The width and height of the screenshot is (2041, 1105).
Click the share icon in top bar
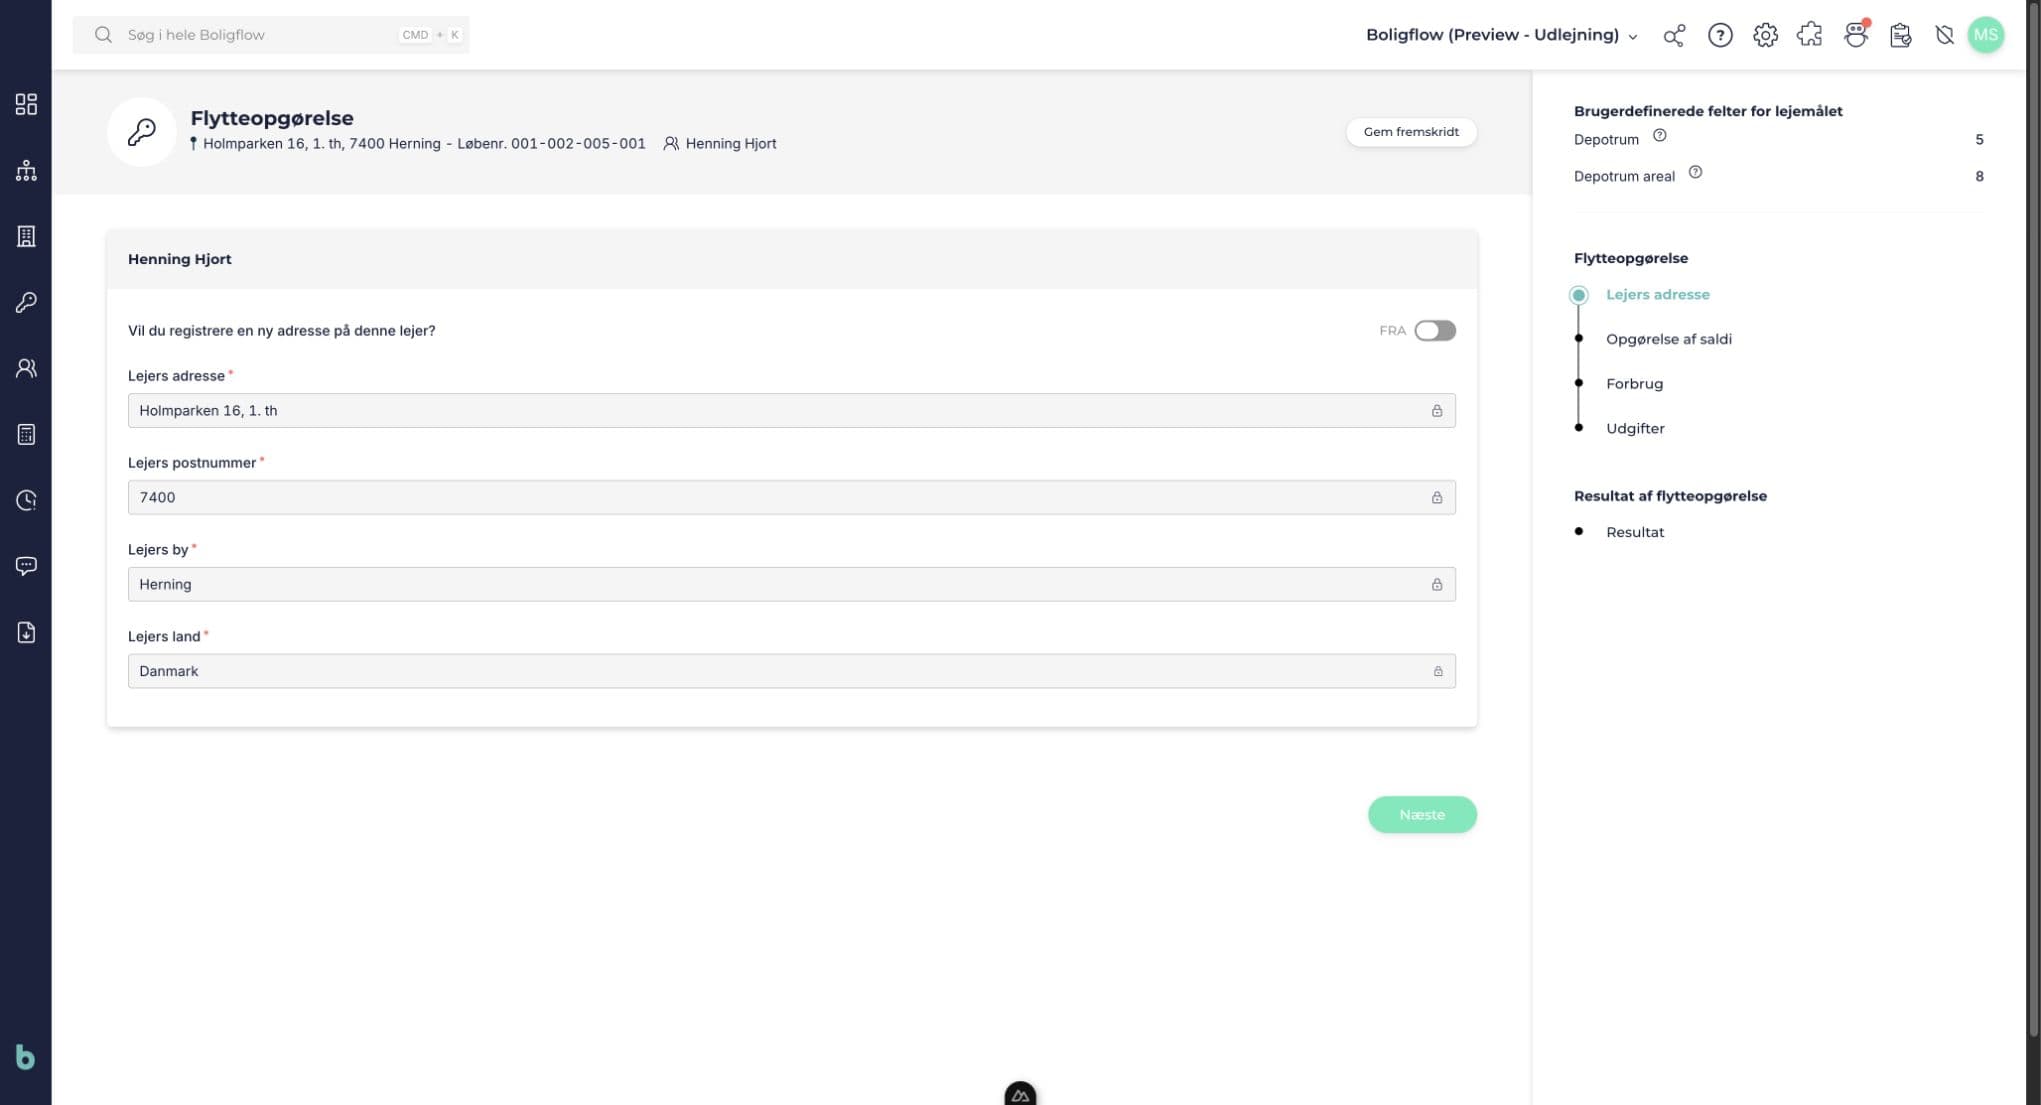1674,35
